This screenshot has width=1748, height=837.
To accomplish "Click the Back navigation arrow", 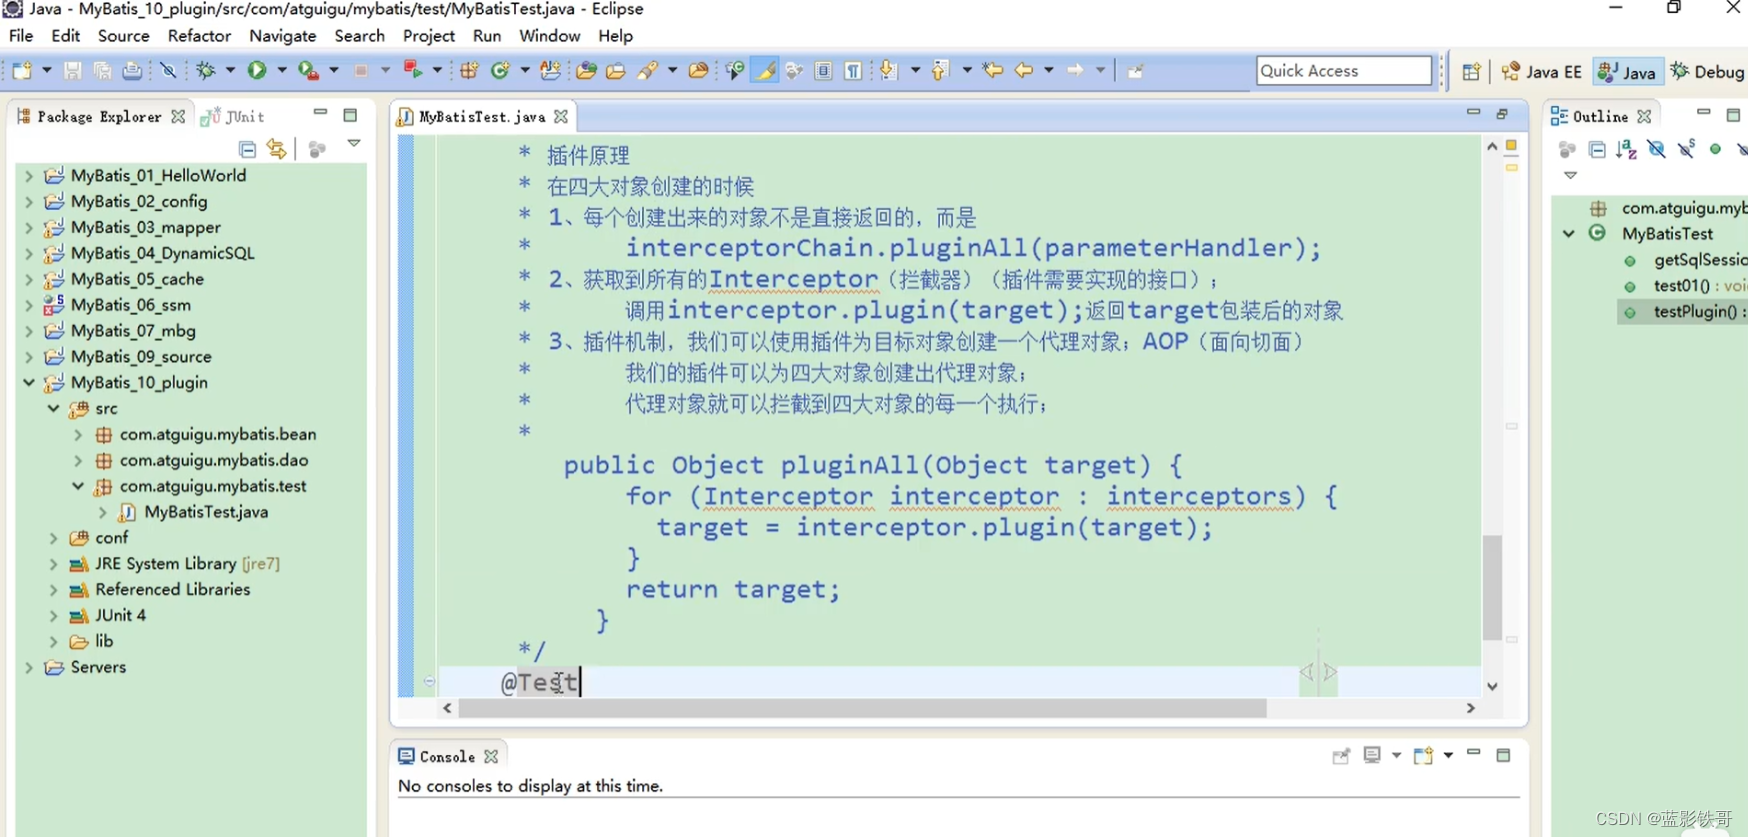I will (x=1023, y=70).
